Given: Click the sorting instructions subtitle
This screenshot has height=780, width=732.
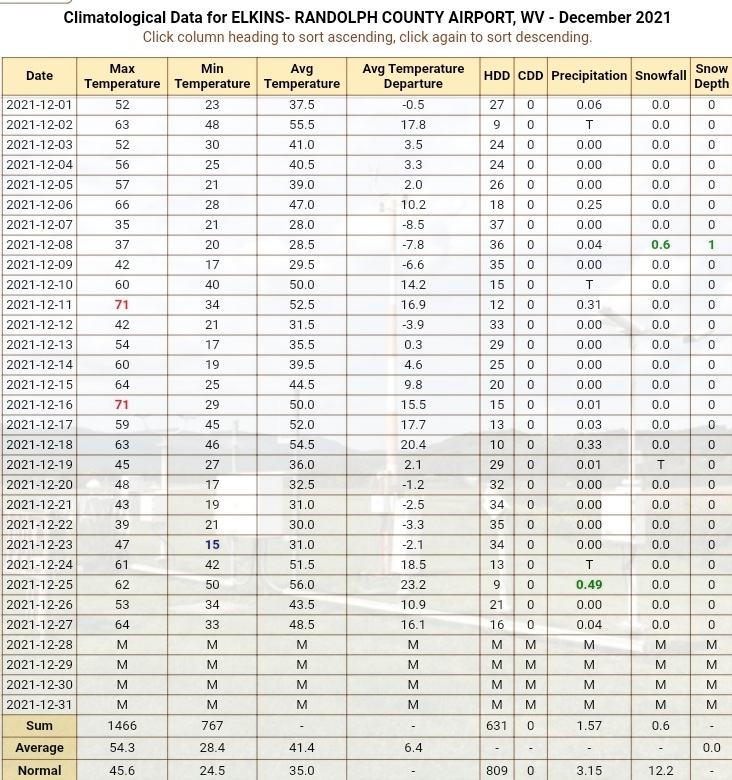Looking at the screenshot, I should click(367, 37).
